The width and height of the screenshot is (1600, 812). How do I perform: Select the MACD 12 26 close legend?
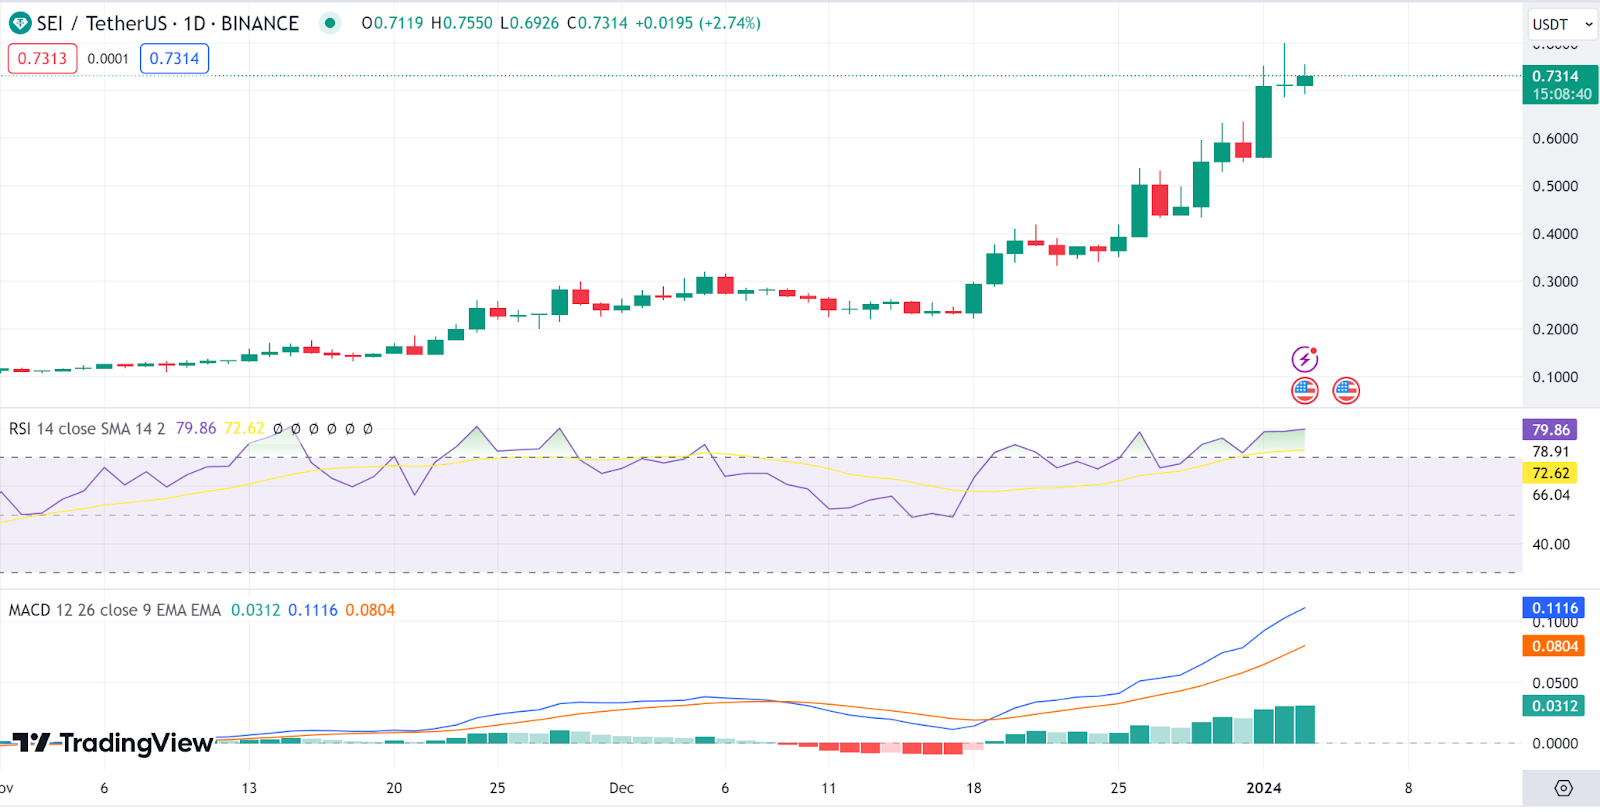click(x=115, y=610)
